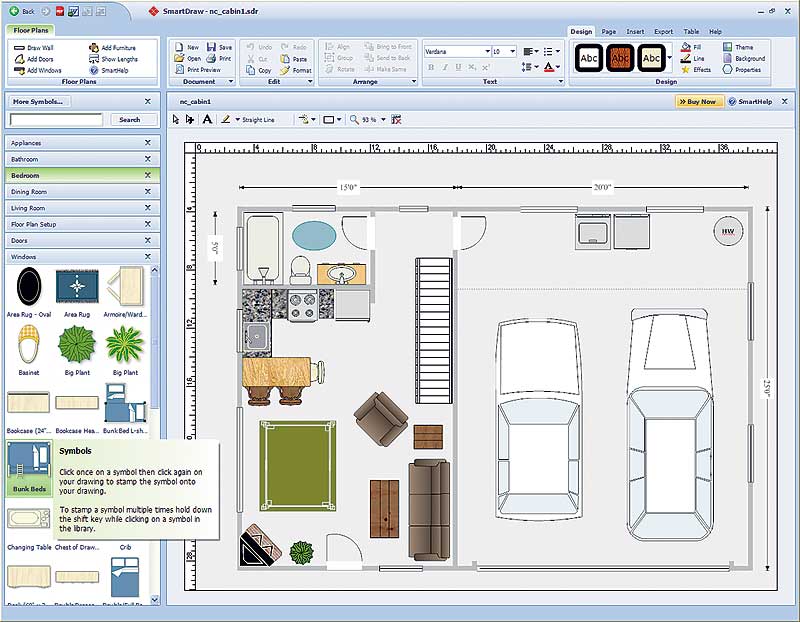Select the Draw Wall tool
This screenshot has height=622, width=800.
[34, 47]
